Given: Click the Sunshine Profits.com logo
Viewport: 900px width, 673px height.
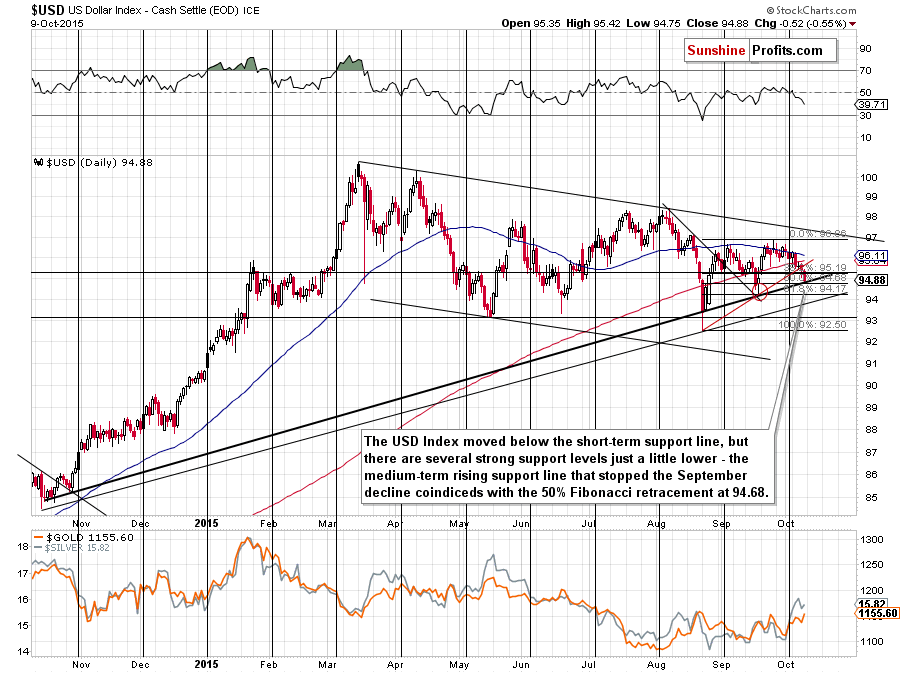Looking at the screenshot, I should (760, 50).
